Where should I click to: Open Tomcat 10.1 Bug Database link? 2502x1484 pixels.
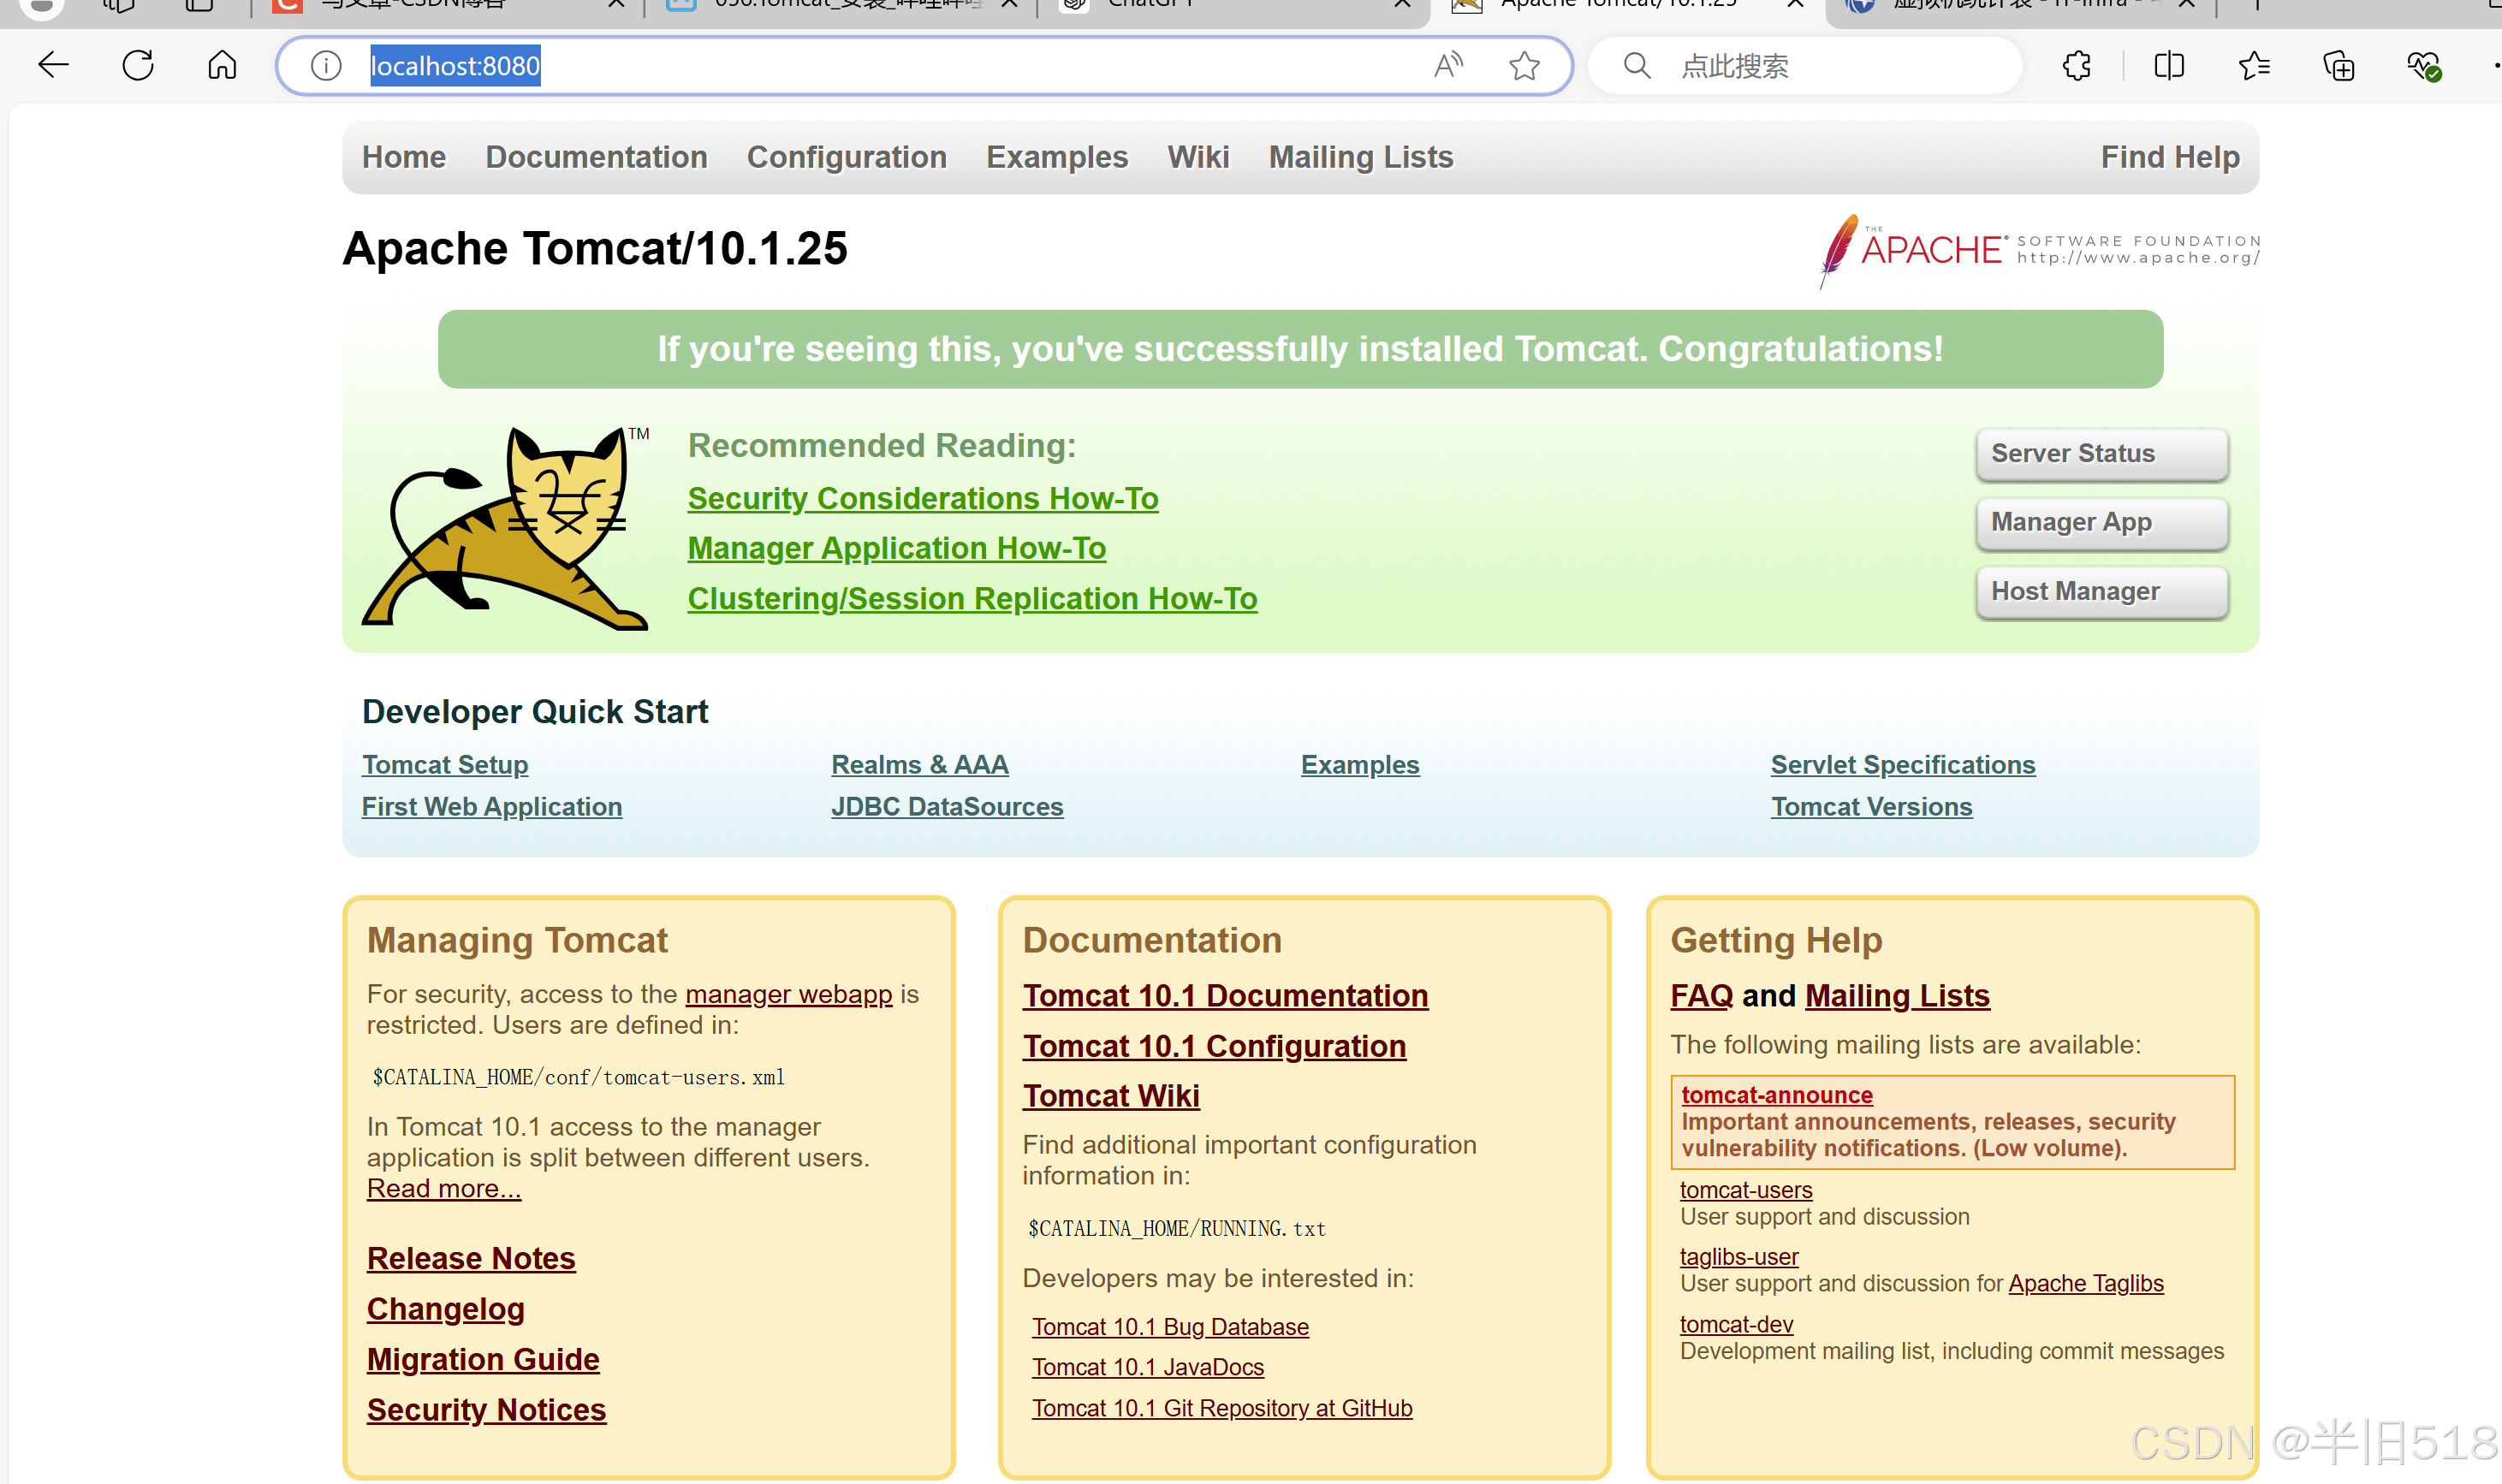[x=1171, y=1327]
